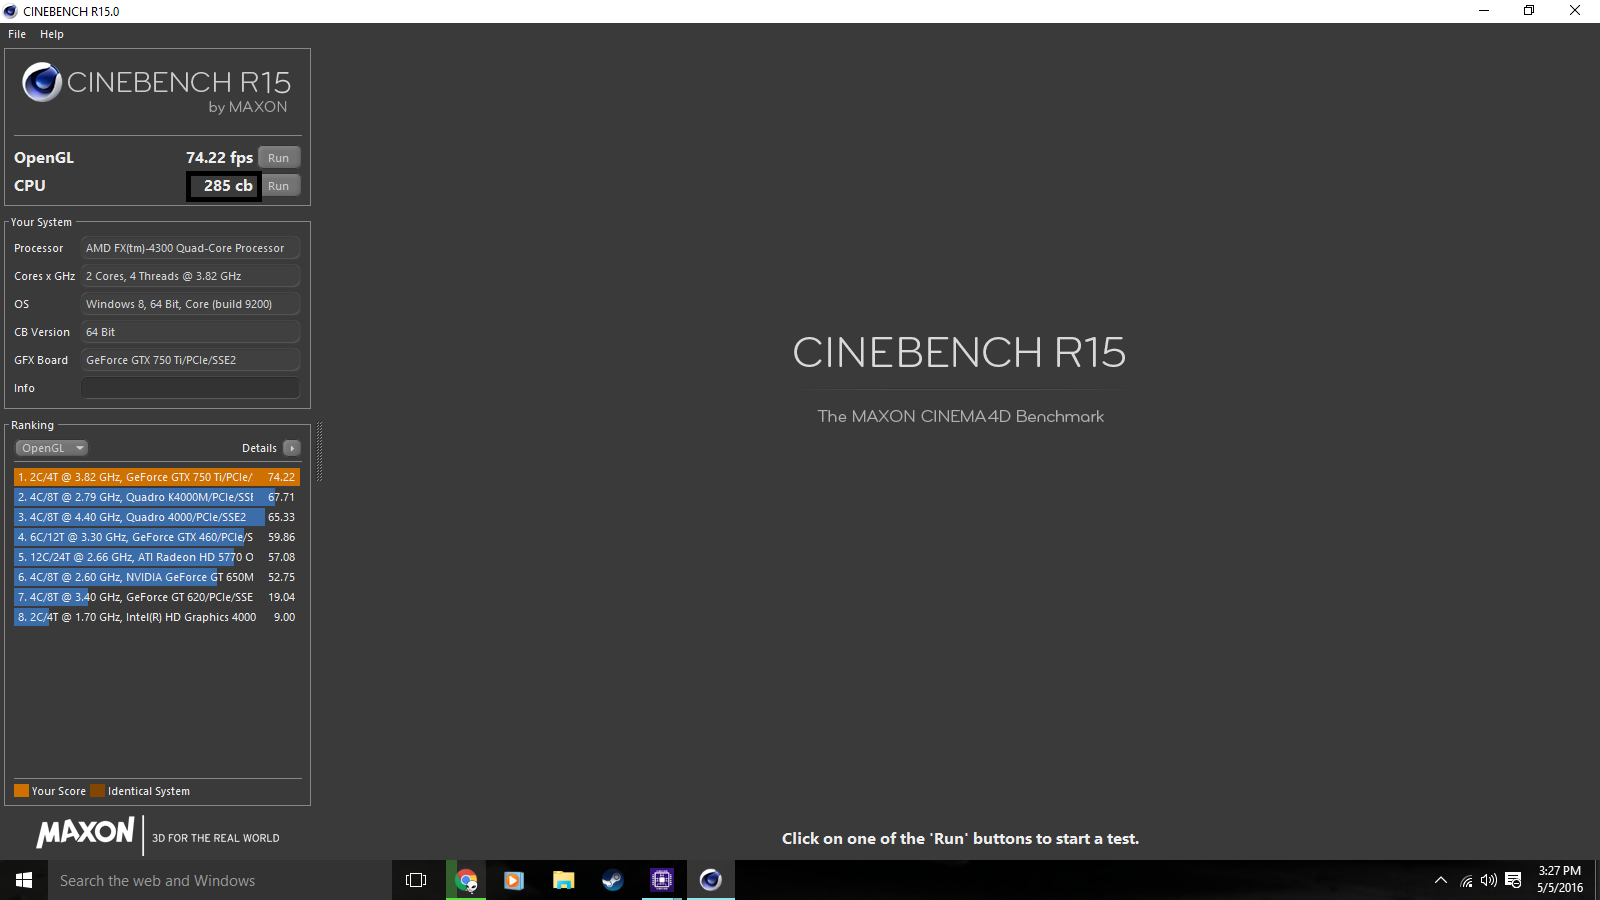1600x900 pixels.
Task: Select the Processor field AMD FX-4300
Action: [190, 248]
